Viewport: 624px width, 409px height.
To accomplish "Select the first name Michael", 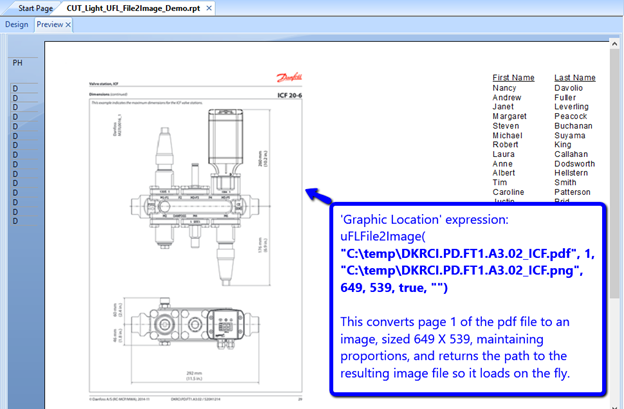I will 507,135.
